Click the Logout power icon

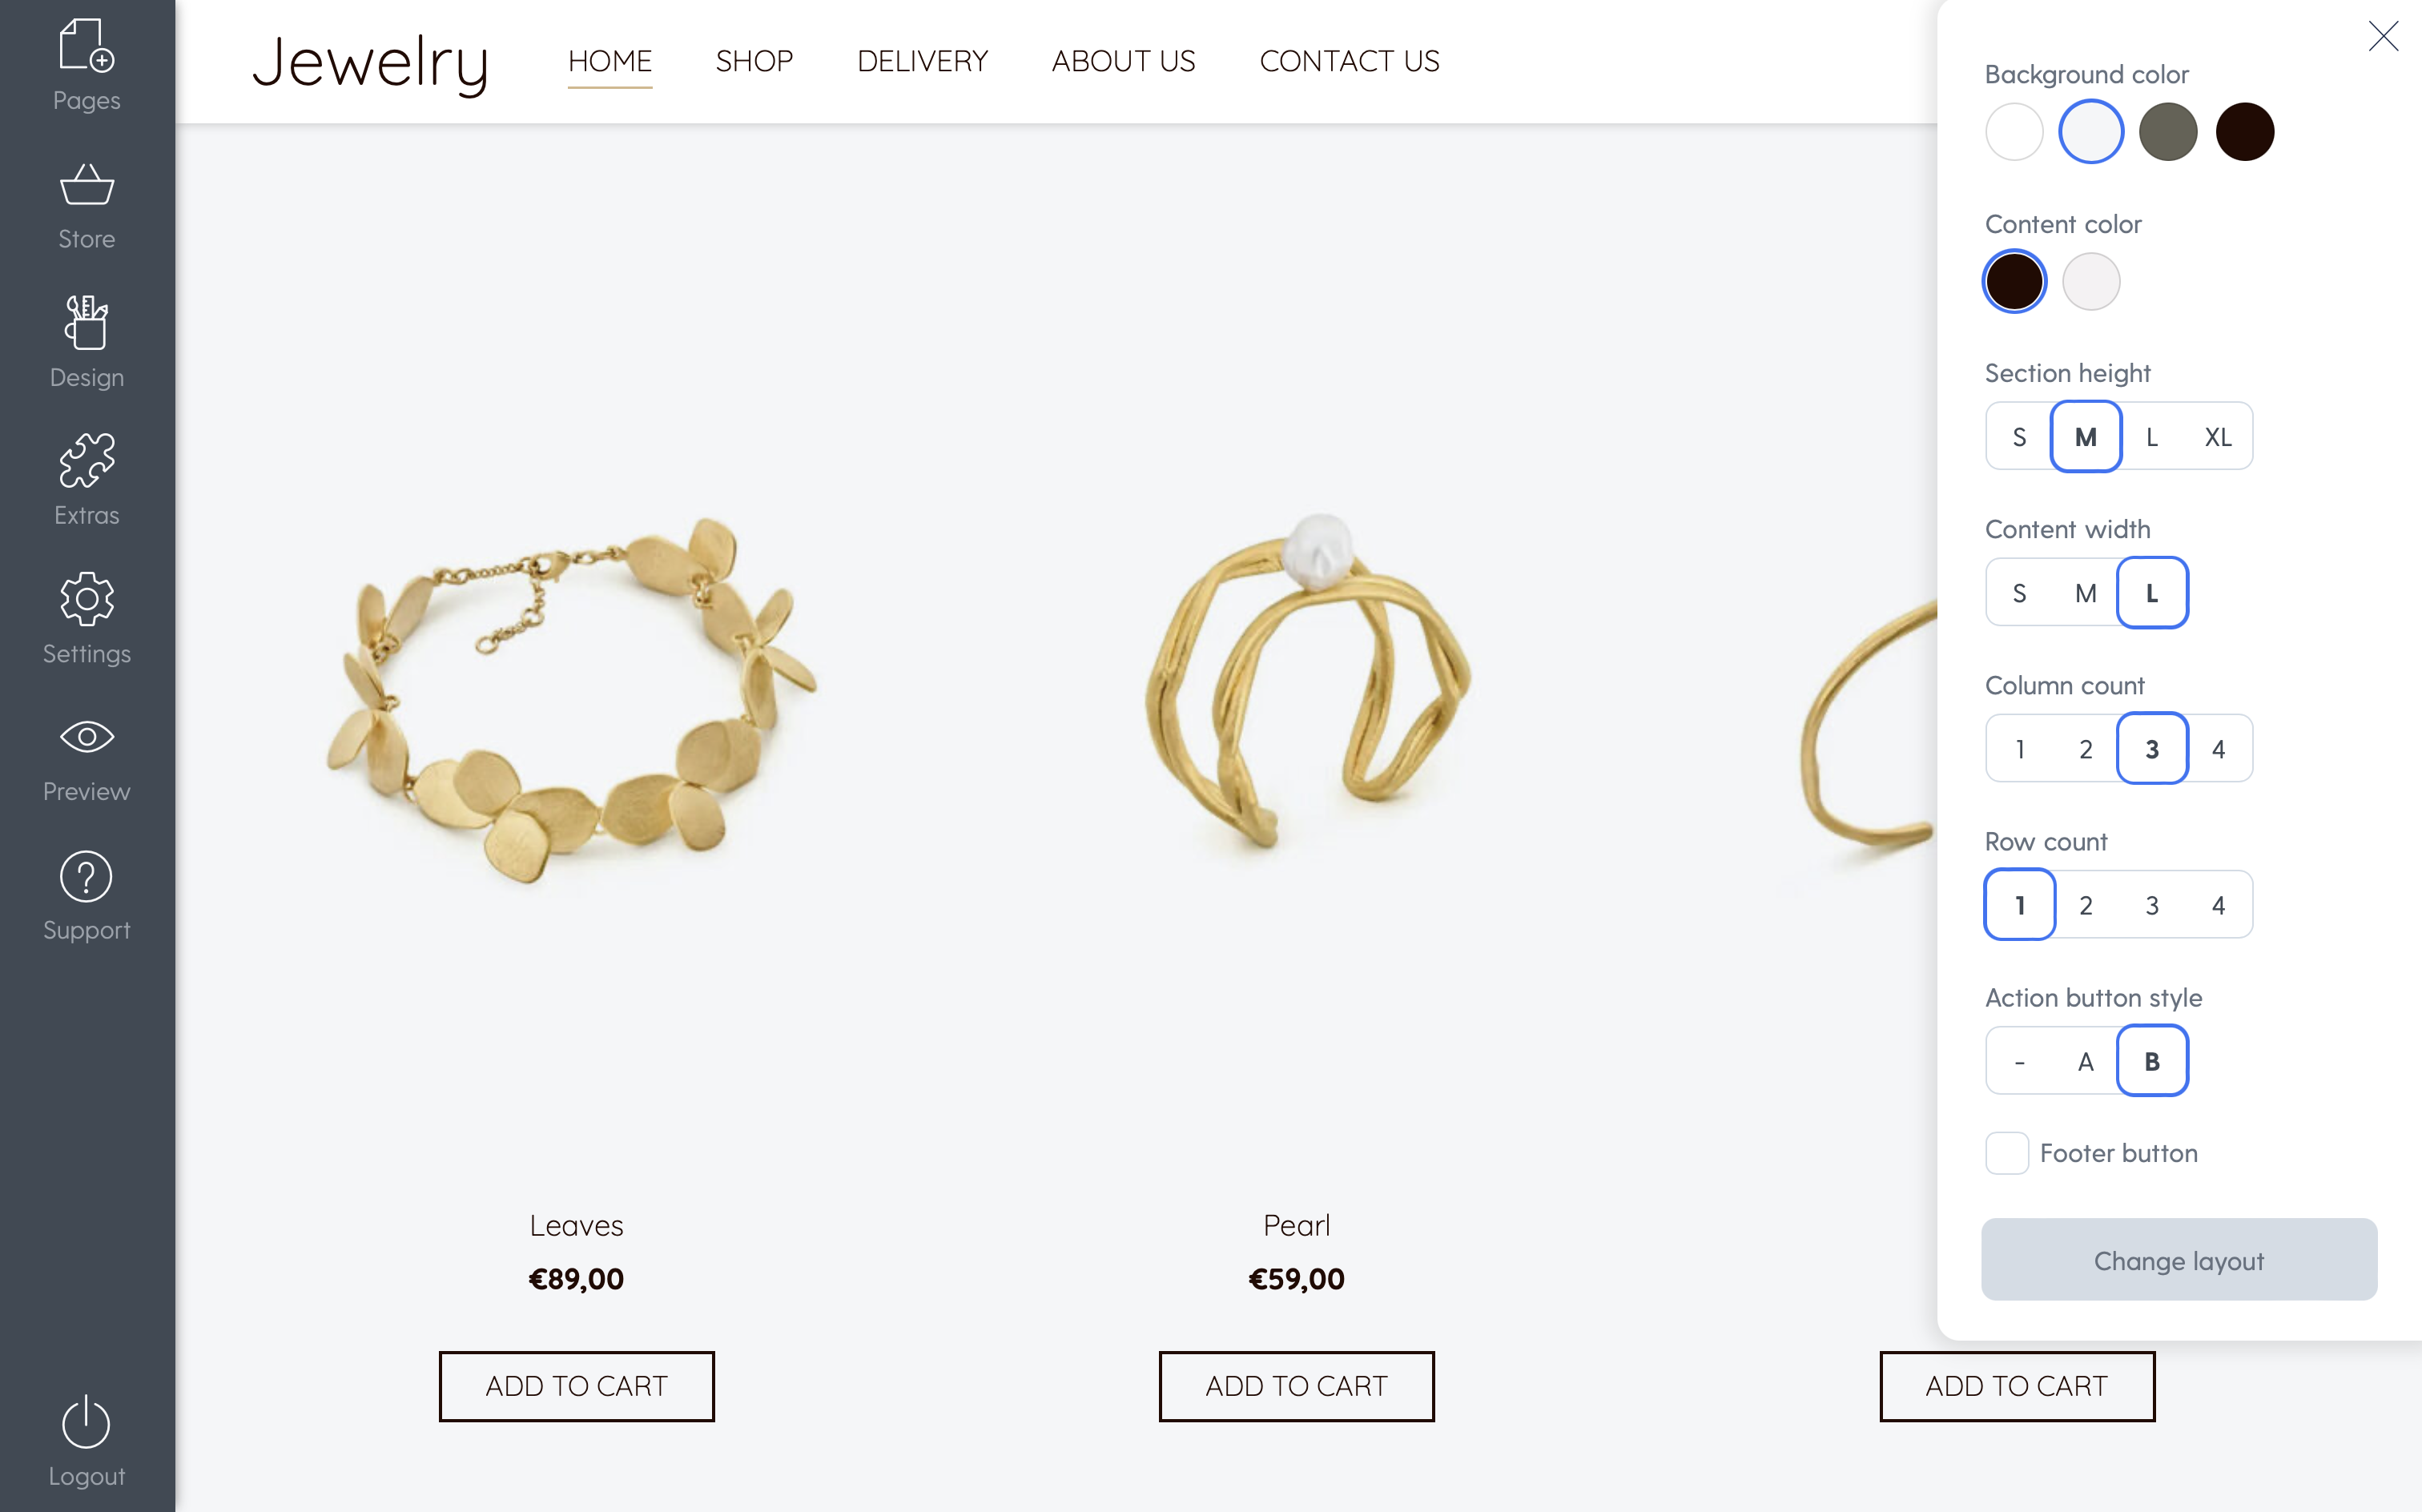(x=86, y=1421)
